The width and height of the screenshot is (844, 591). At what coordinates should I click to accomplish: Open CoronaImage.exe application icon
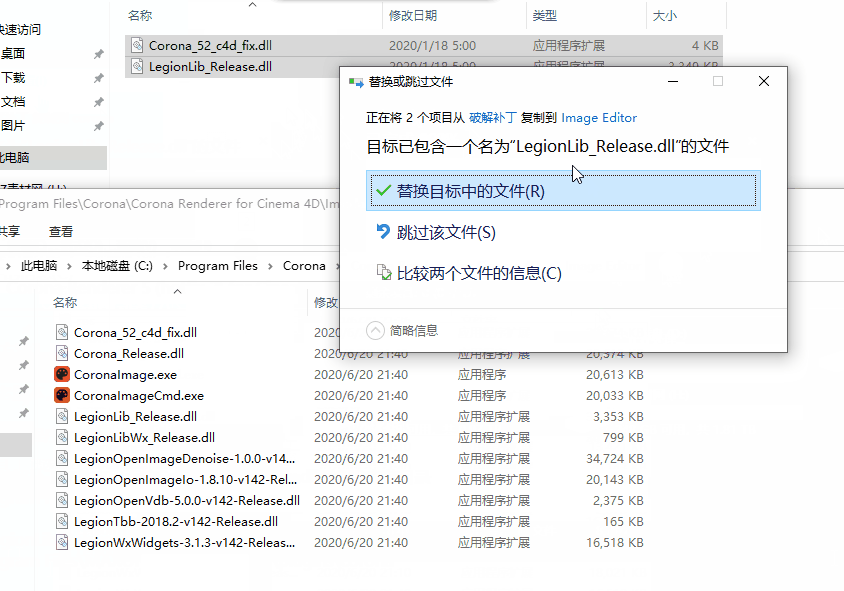click(x=62, y=375)
